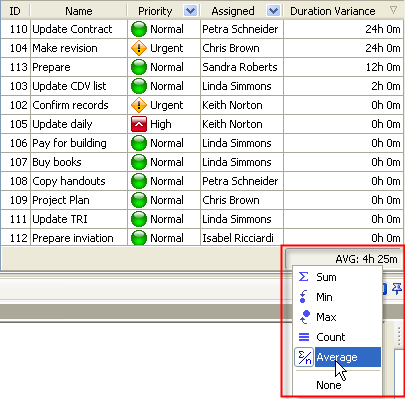Open the Assigned column filter dropdown
This screenshot has width=405, height=399.
click(x=273, y=11)
